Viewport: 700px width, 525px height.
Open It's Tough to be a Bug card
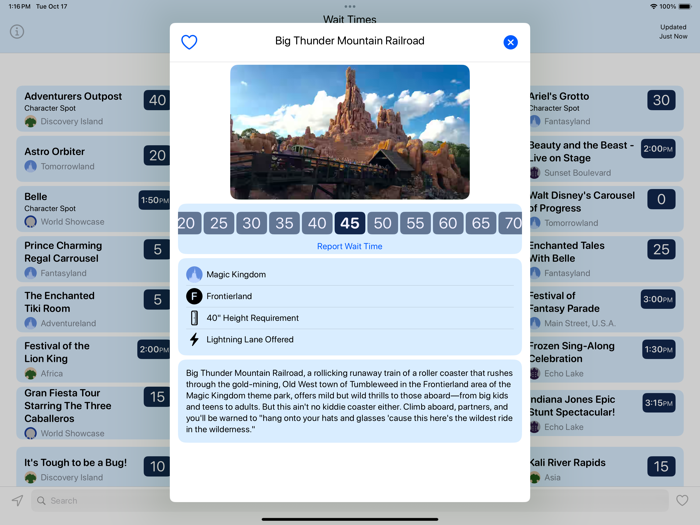pos(93,467)
